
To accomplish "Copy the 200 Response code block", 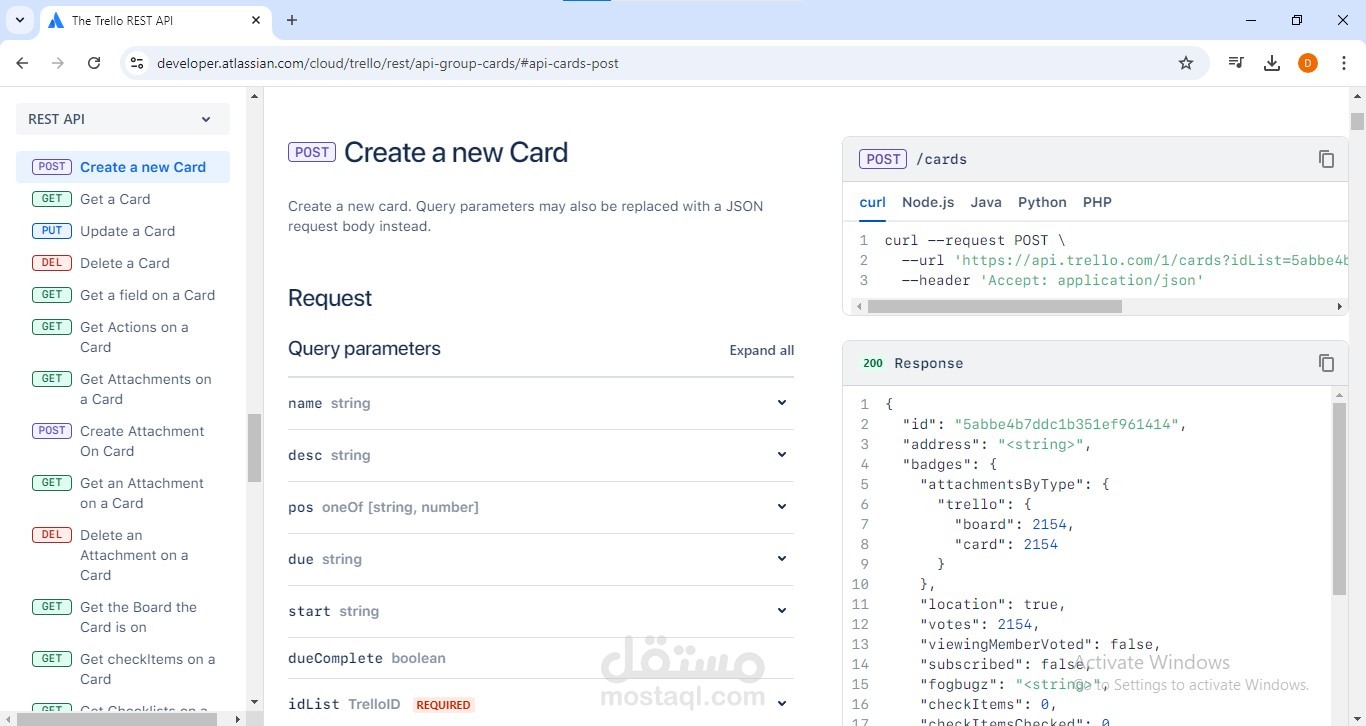I will tap(1326, 363).
